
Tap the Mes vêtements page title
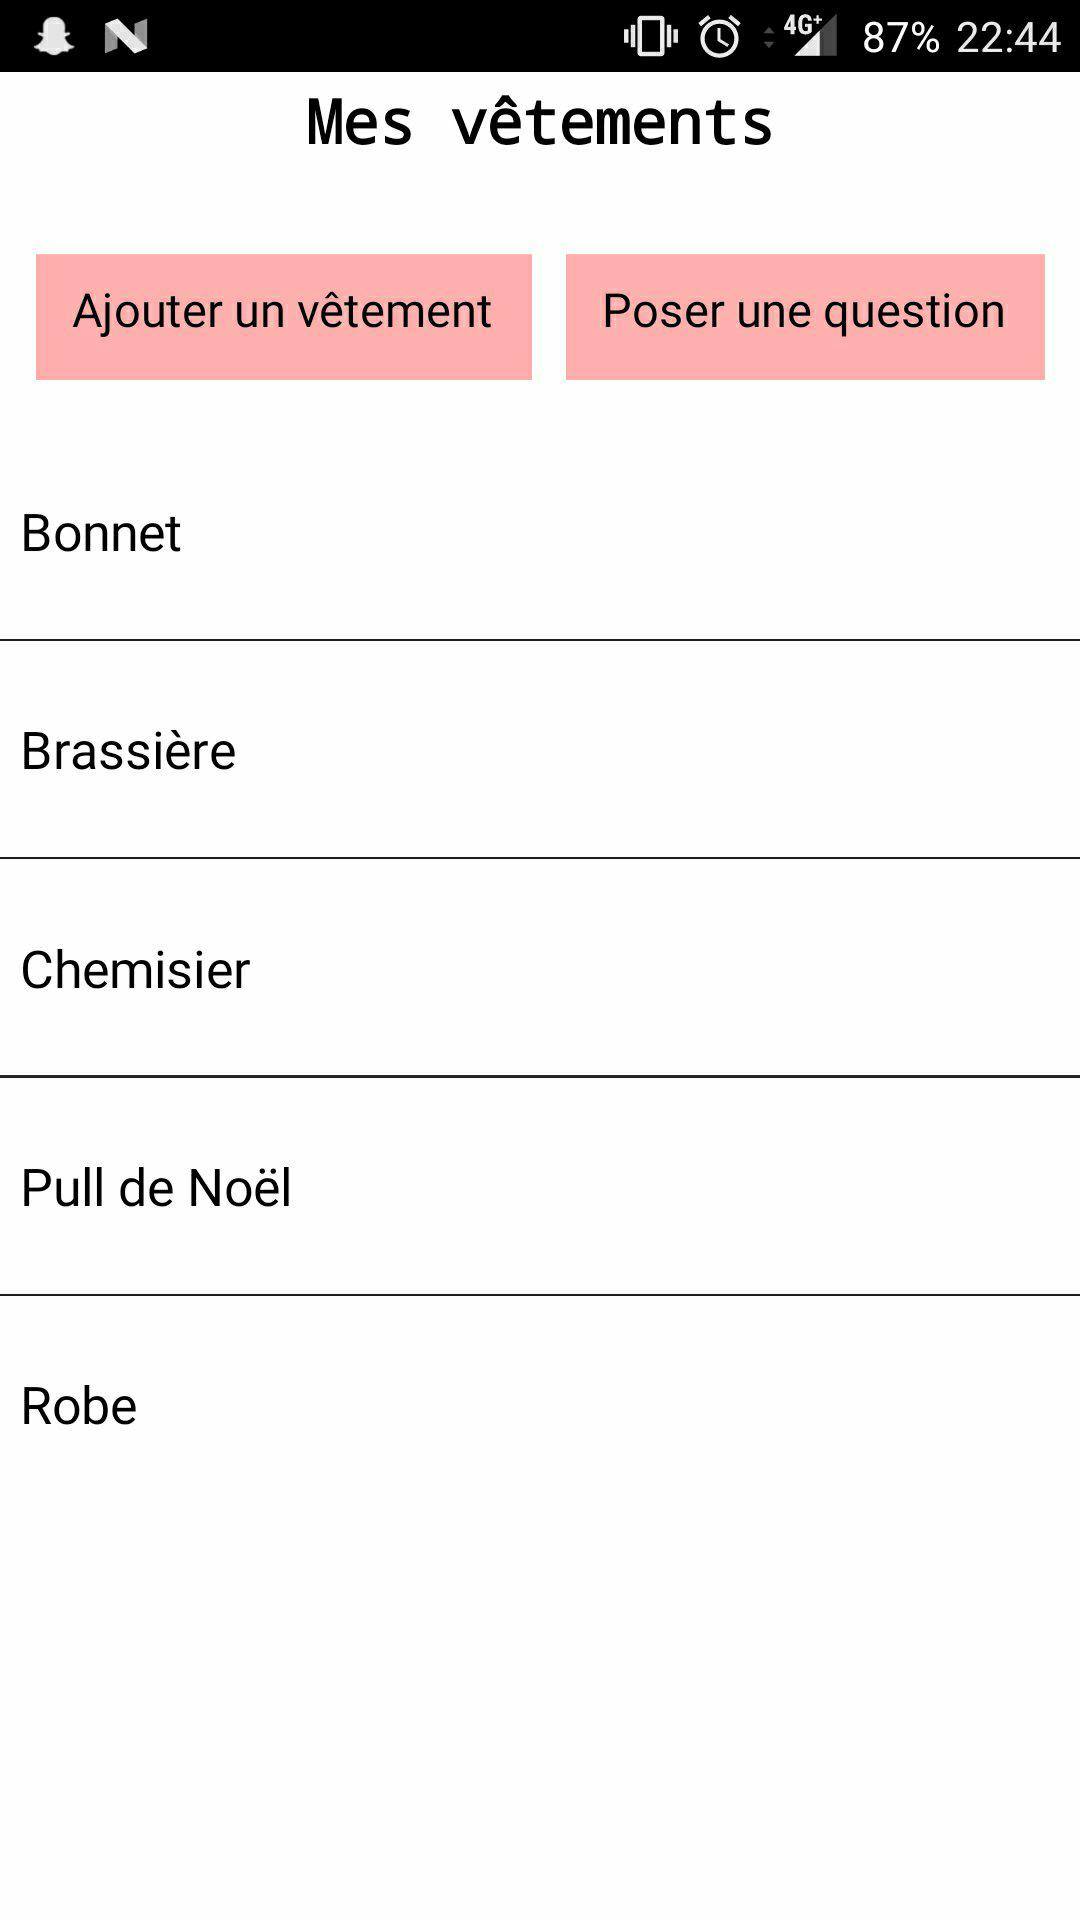pos(540,122)
